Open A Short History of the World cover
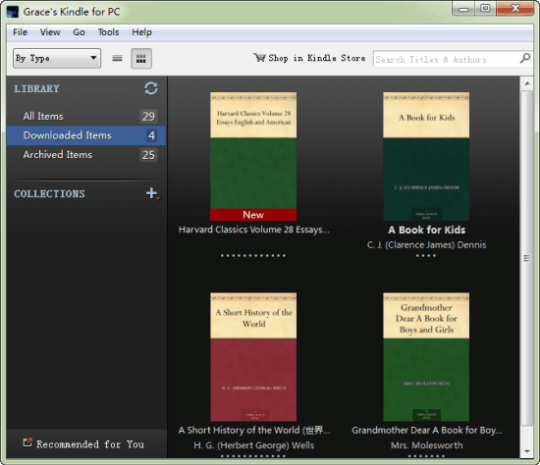 253,357
